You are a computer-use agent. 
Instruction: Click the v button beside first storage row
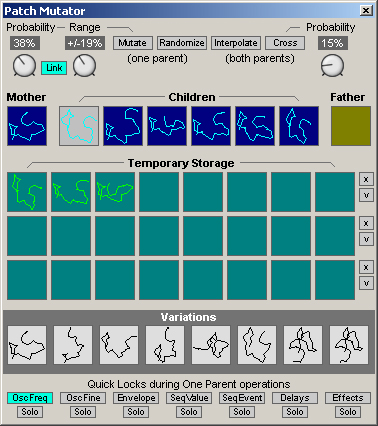pos(366,195)
